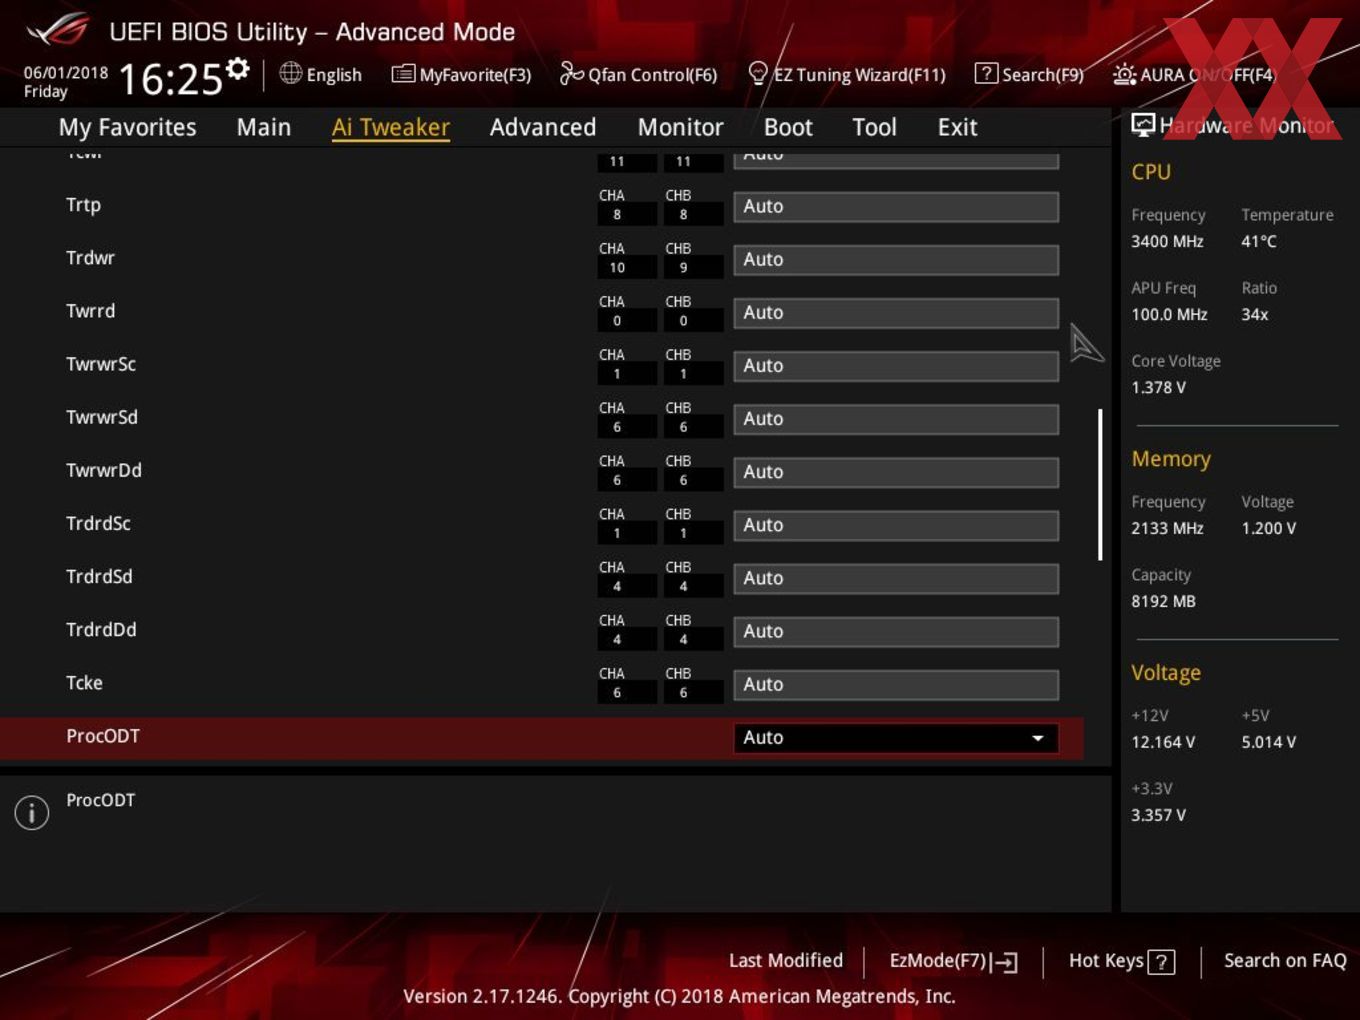Open the Exit tab
1360x1020 pixels.
[957, 127]
